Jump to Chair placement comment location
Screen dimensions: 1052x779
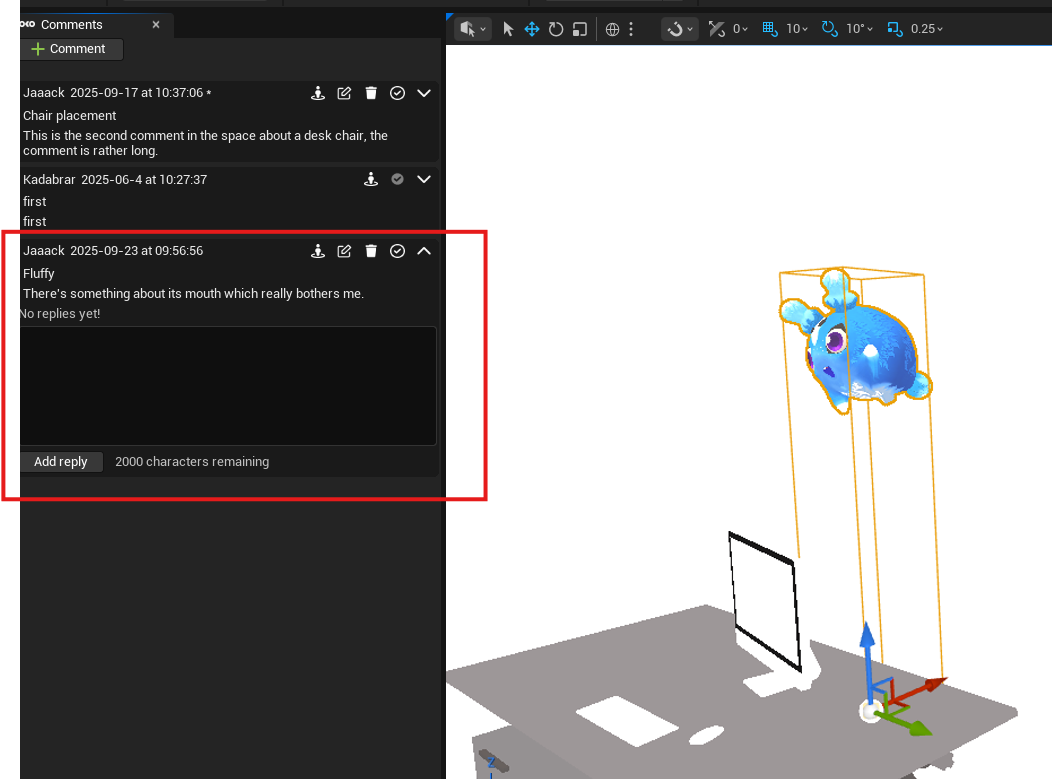(x=318, y=93)
